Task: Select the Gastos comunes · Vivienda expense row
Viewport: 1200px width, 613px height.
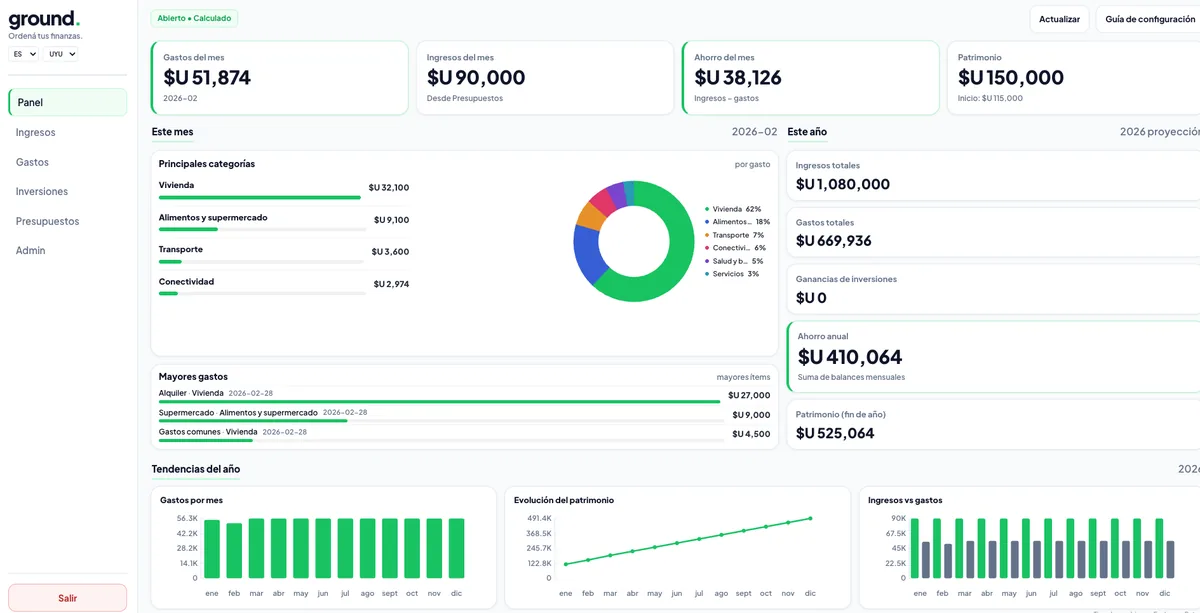Action: [x=464, y=434]
